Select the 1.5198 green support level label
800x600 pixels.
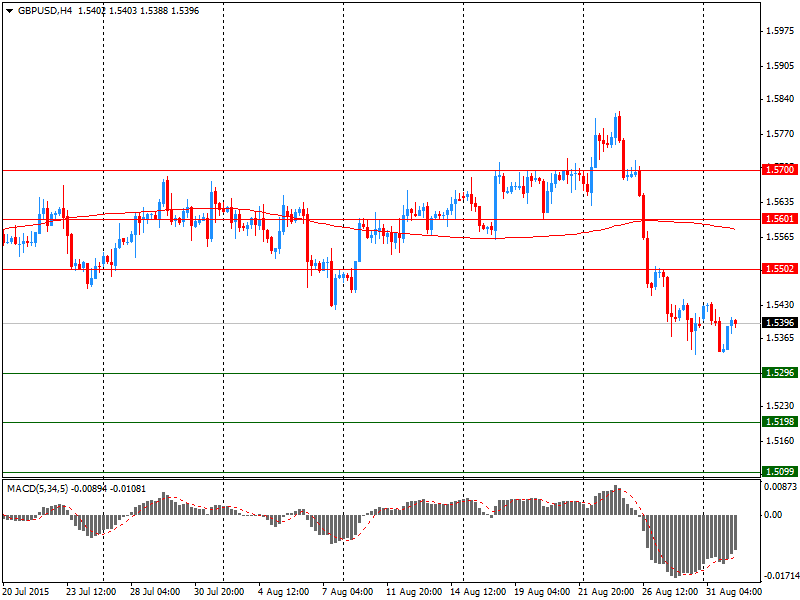(780, 421)
